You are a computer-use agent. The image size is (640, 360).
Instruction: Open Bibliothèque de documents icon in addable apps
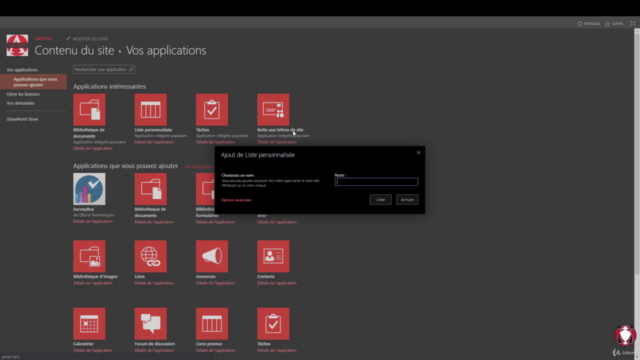pyautogui.click(x=151, y=189)
